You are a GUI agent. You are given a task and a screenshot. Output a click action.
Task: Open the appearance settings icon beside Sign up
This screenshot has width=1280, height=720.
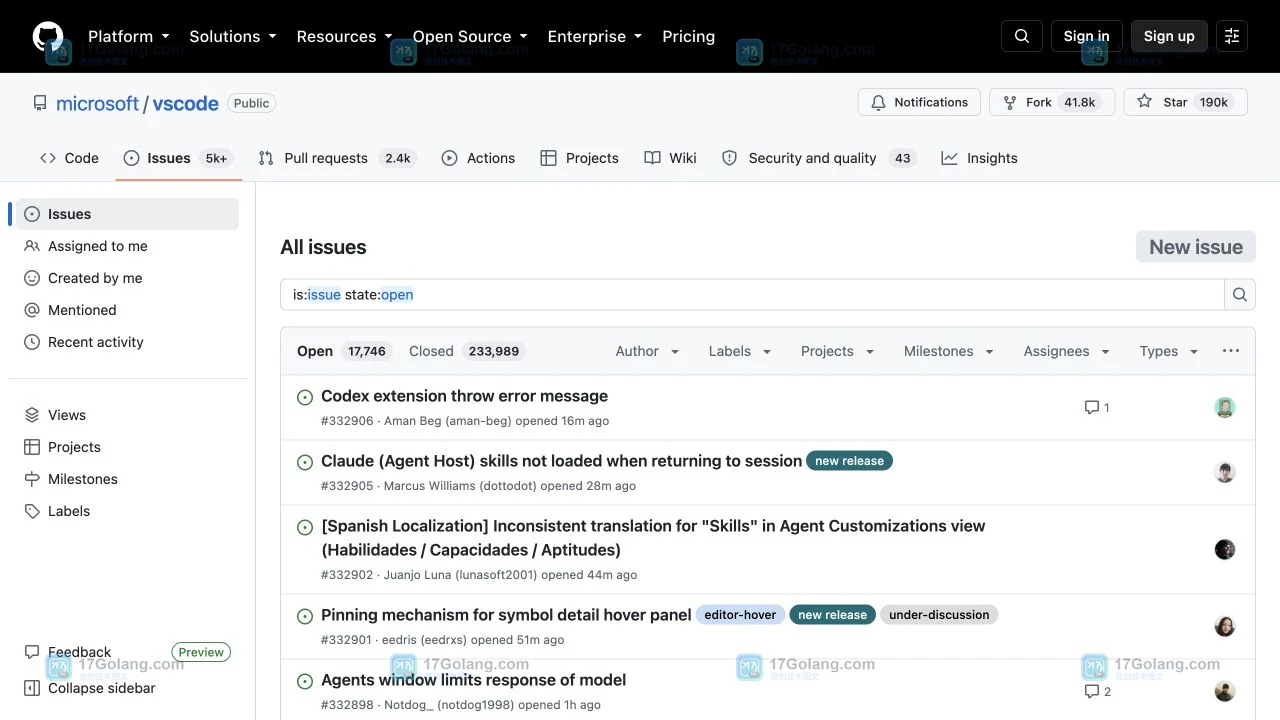pyautogui.click(x=1232, y=36)
